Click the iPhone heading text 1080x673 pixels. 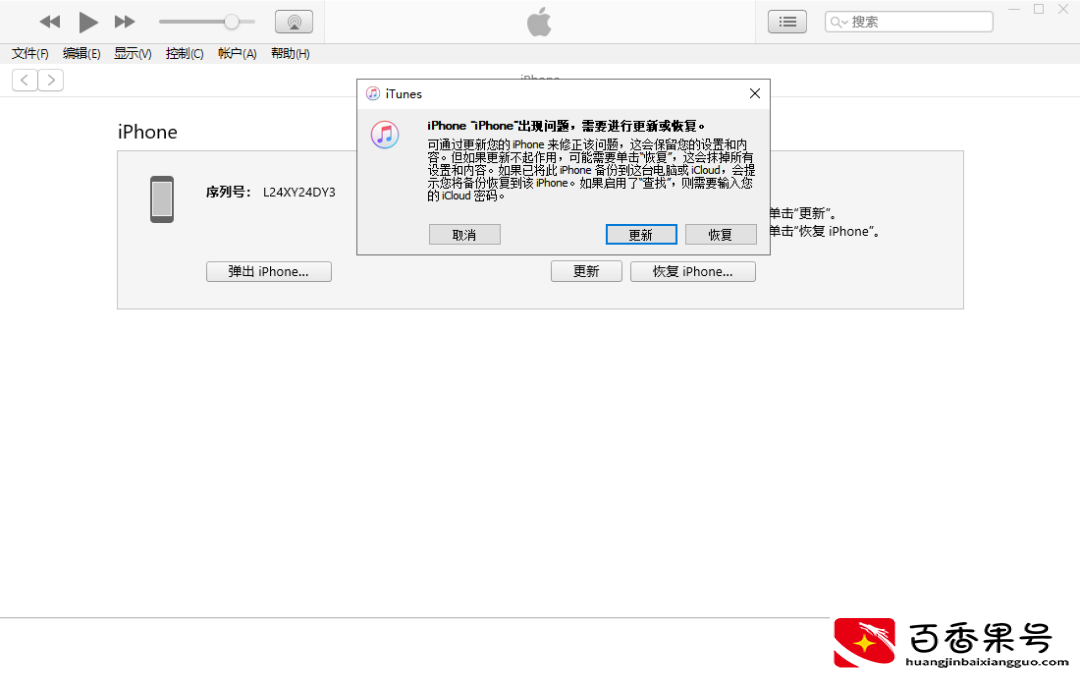pos(147,132)
